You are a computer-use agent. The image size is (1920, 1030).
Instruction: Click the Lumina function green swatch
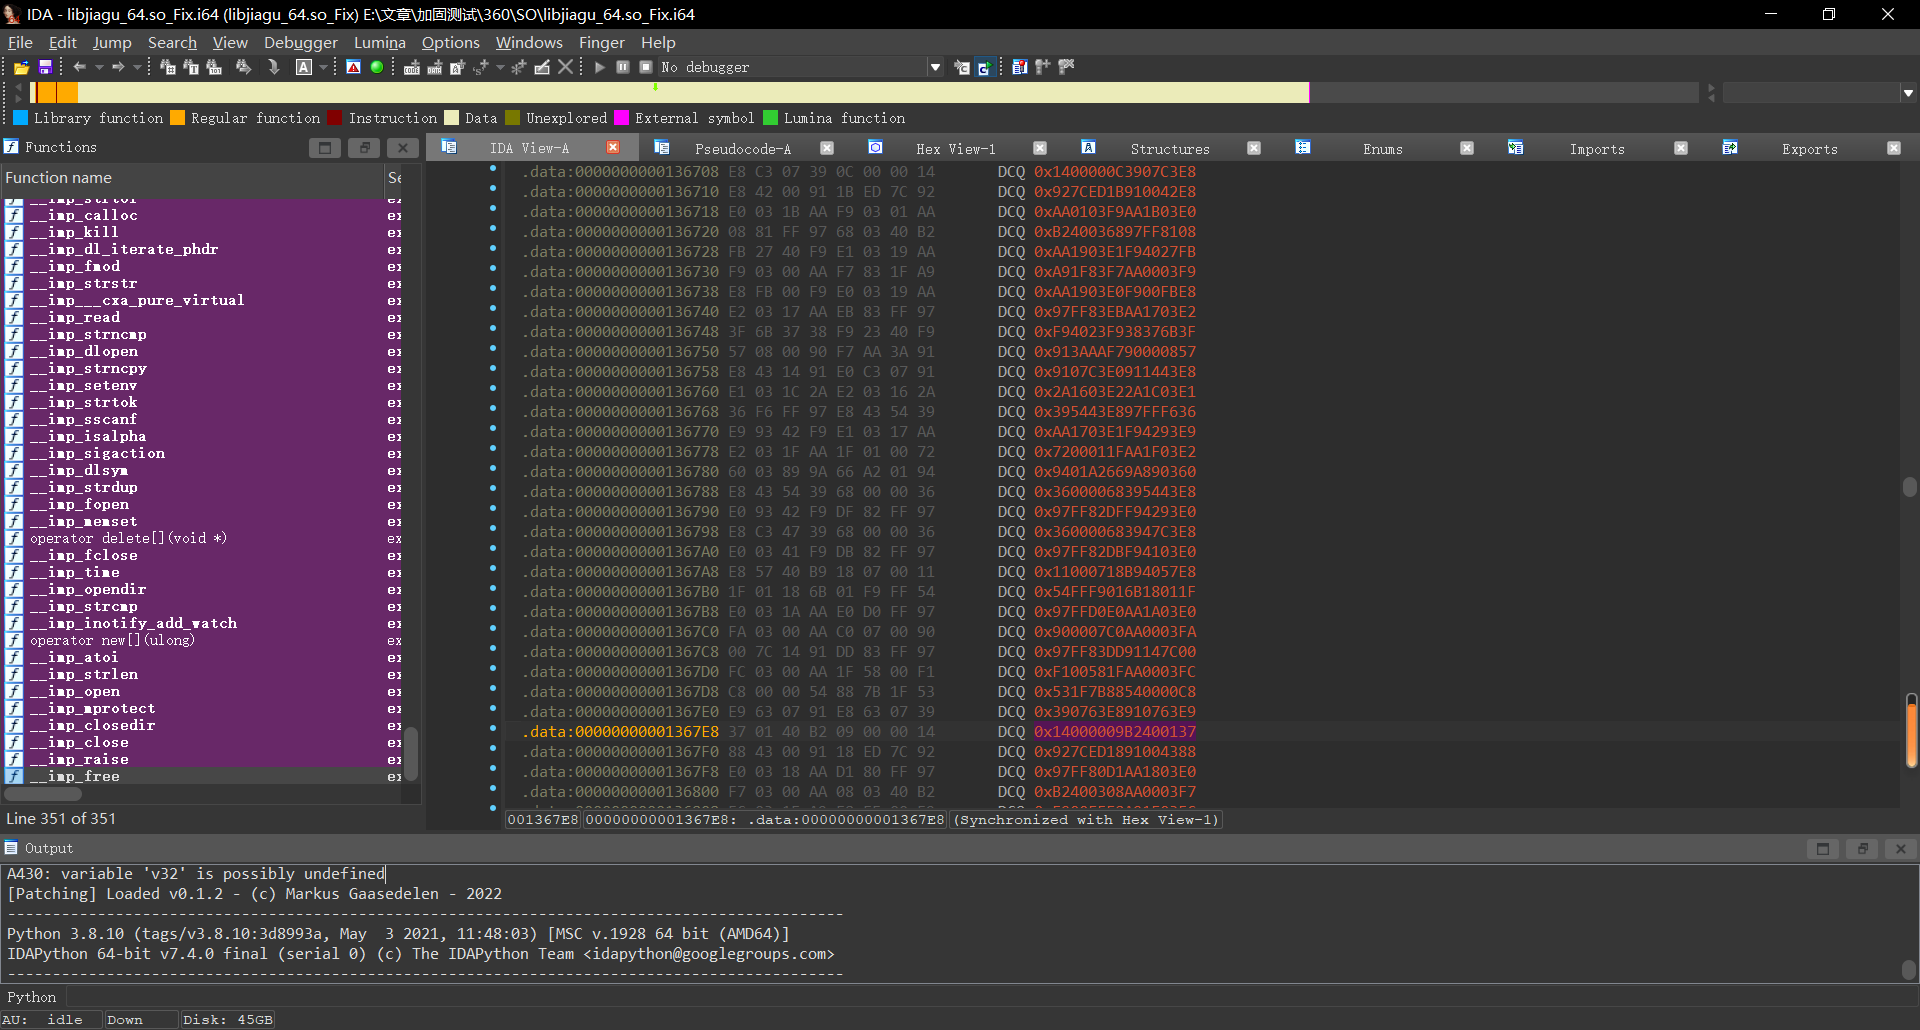point(770,118)
